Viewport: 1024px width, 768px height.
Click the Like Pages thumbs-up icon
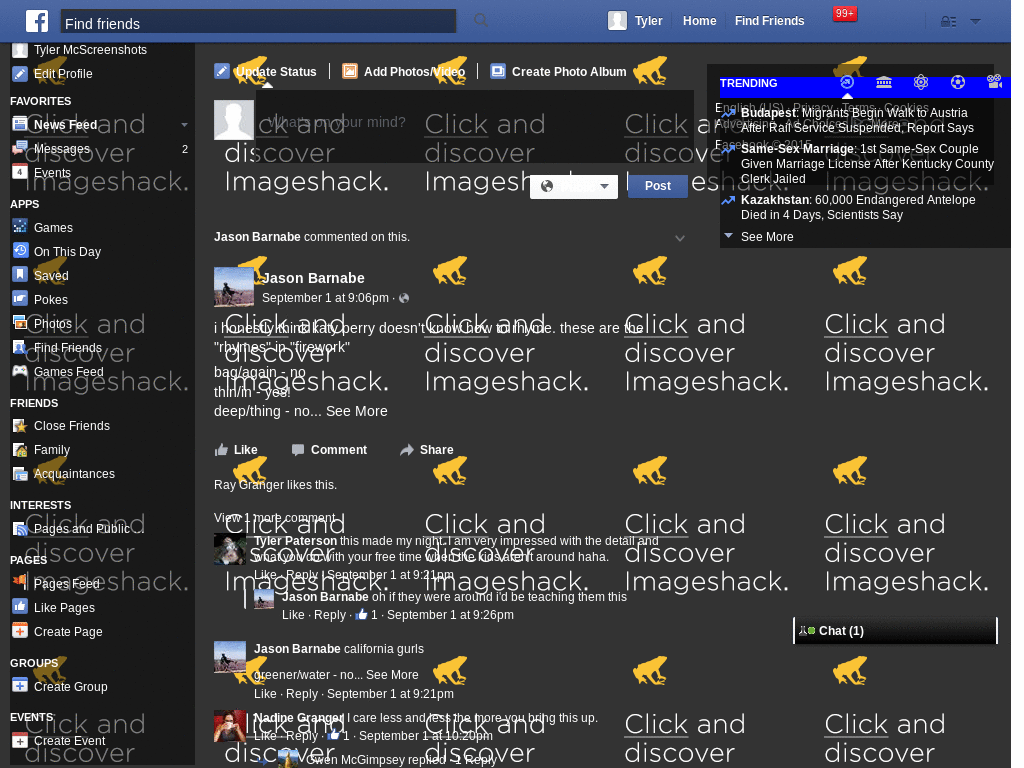click(20, 607)
